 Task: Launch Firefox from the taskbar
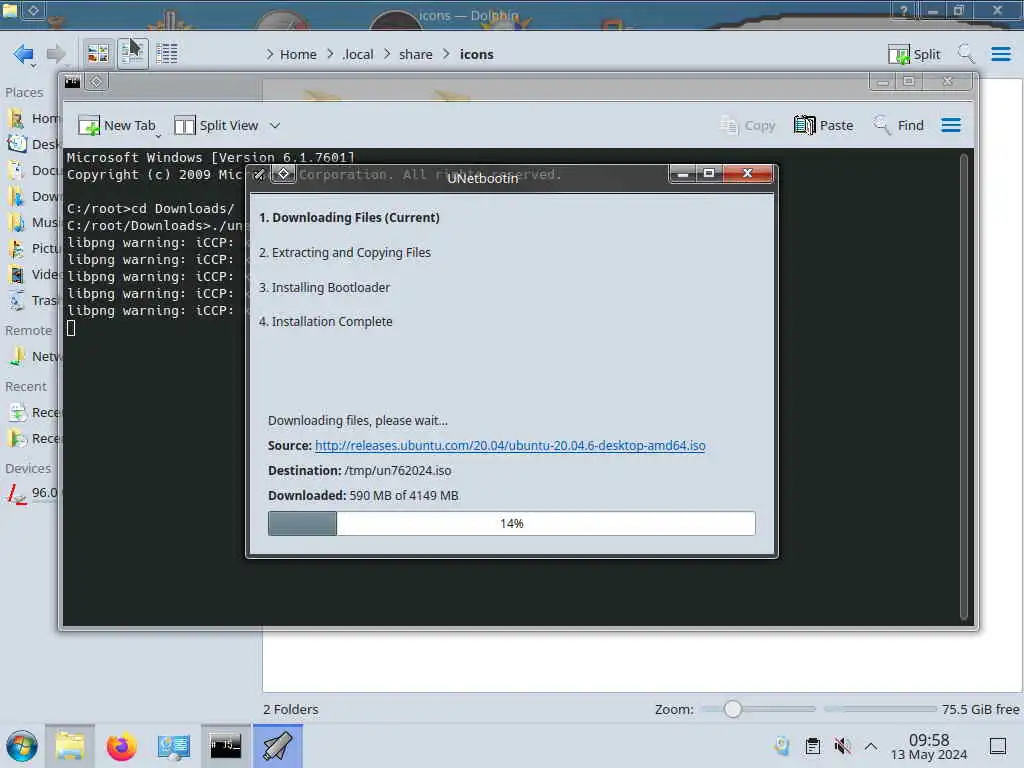121,746
